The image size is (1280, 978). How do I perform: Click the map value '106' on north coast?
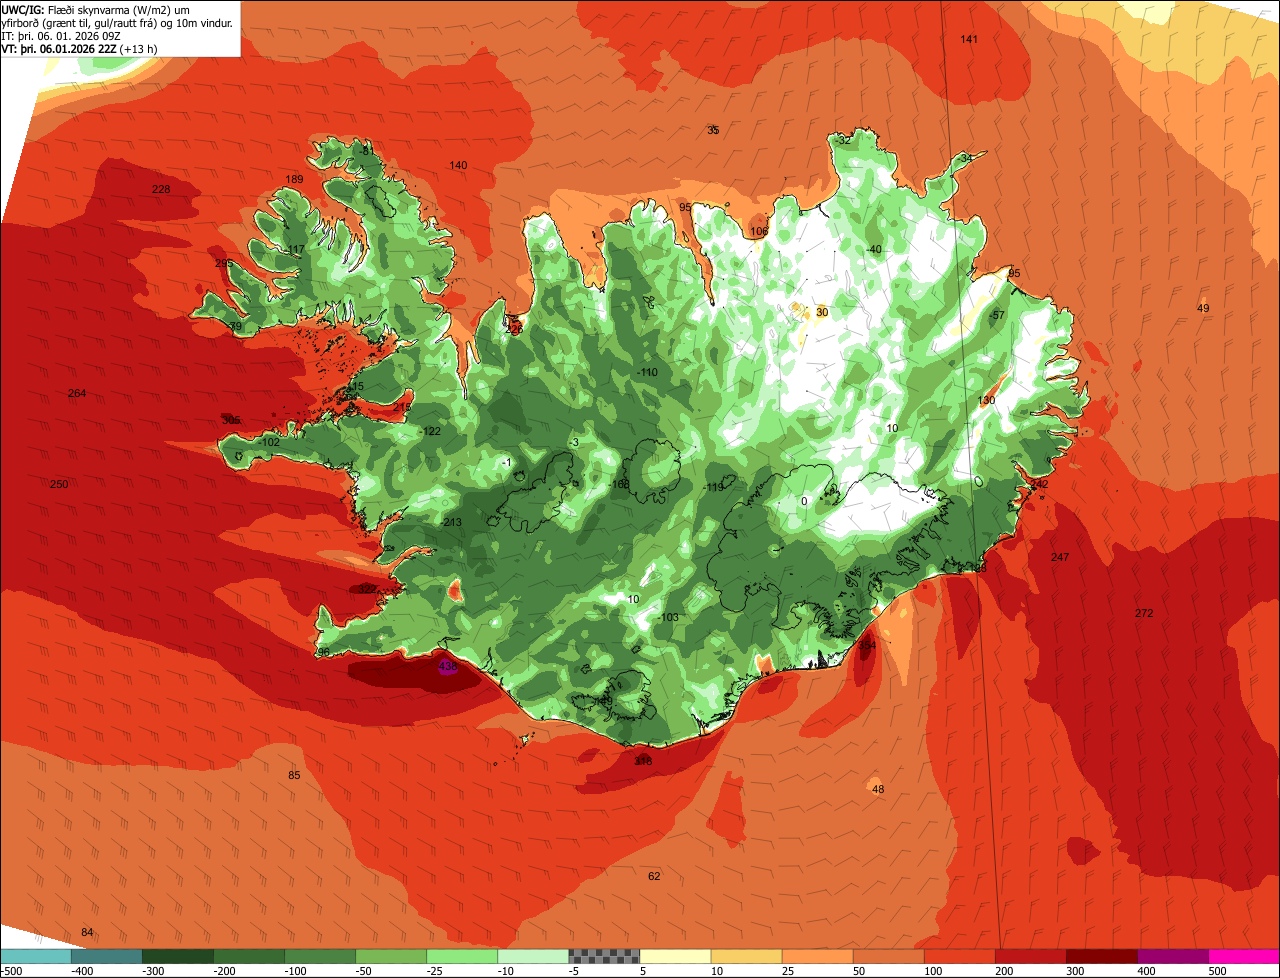tap(759, 231)
